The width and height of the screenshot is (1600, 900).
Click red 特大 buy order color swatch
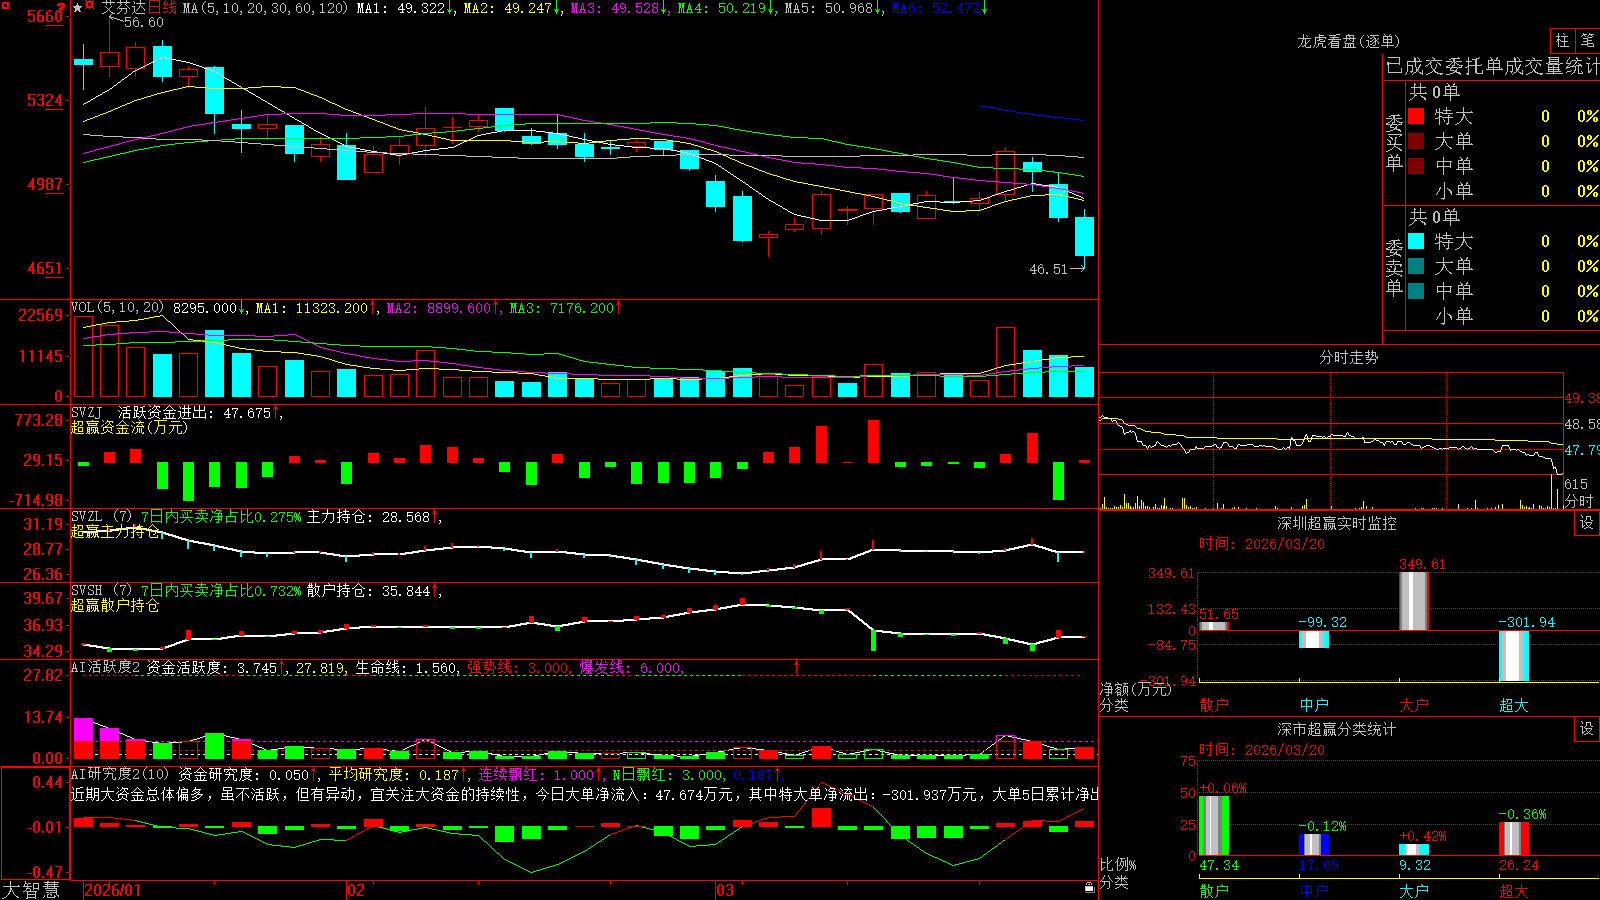tap(1416, 116)
